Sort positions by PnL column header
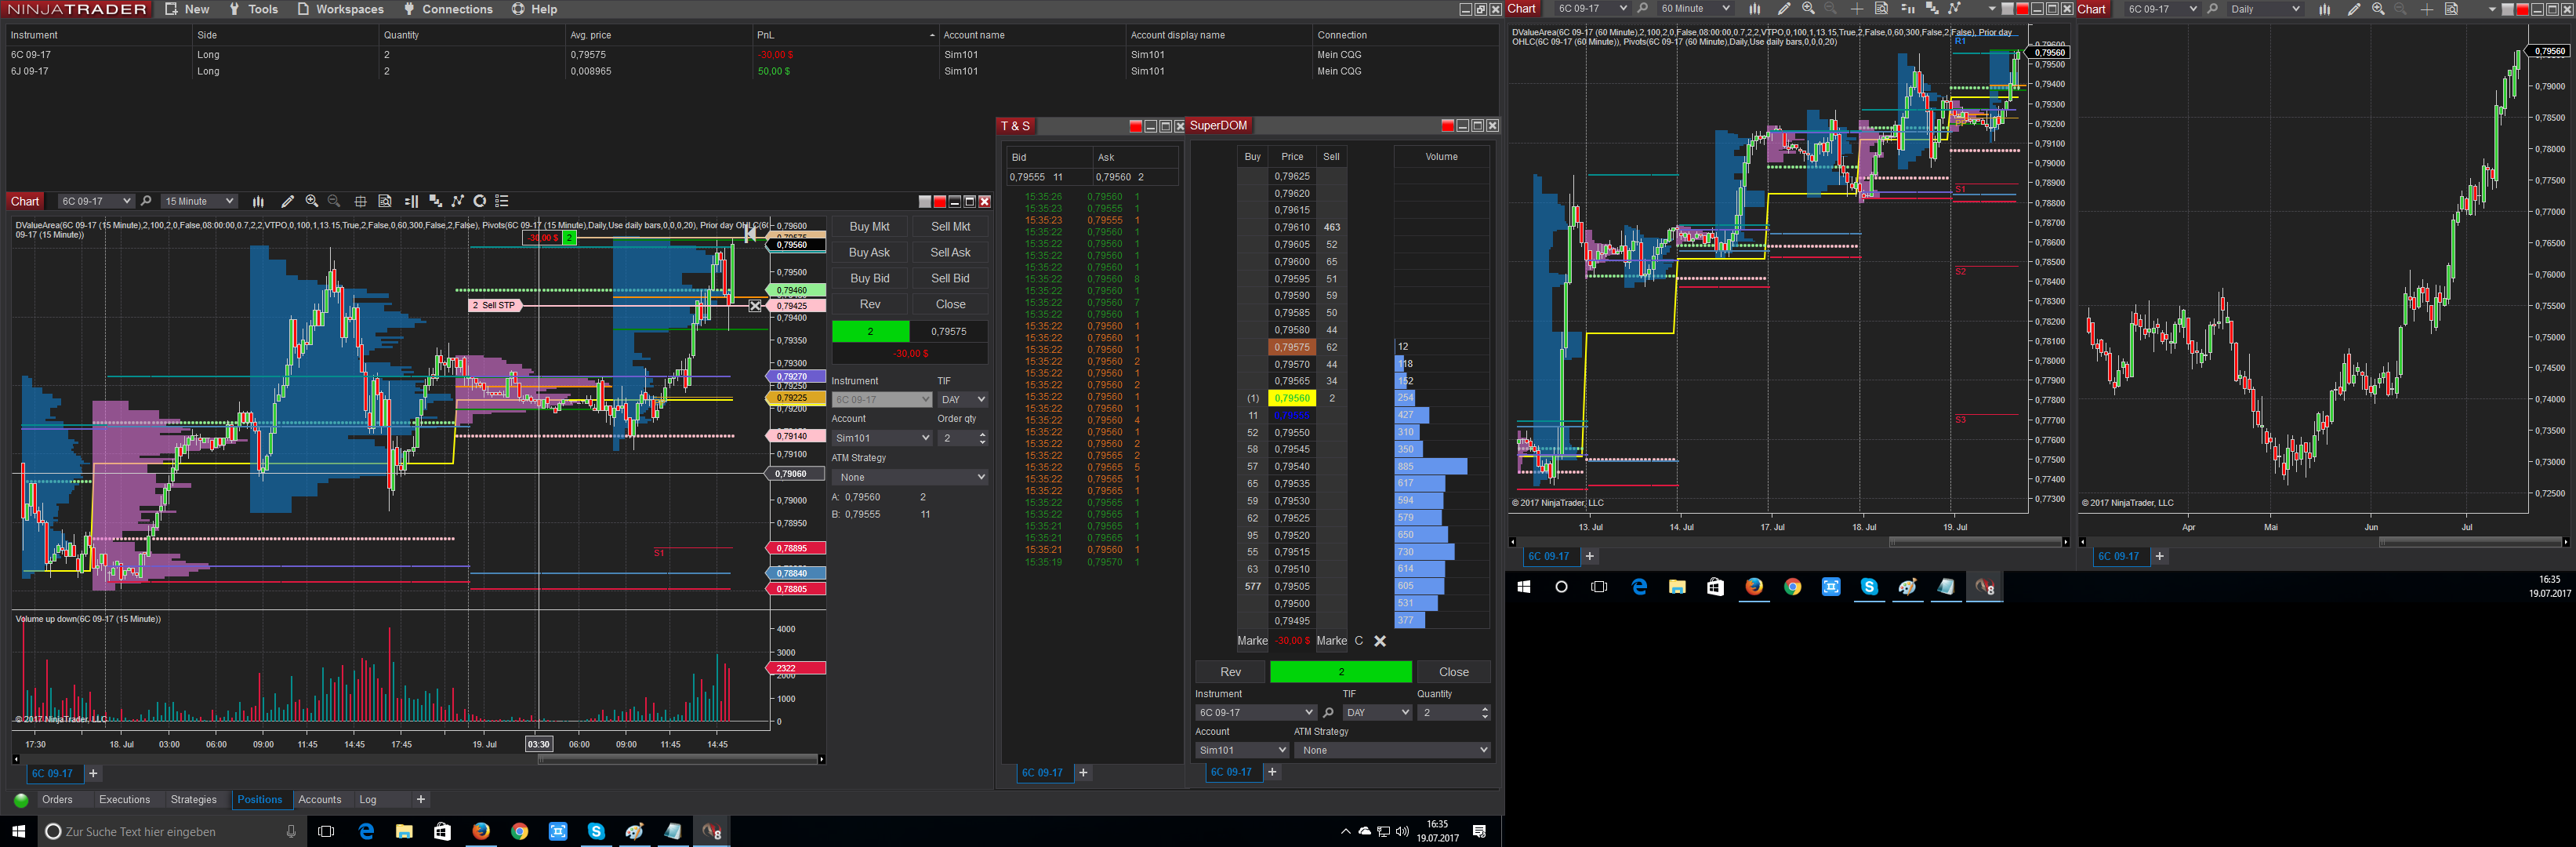The height and width of the screenshot is (847, 2576). point(846,35)
